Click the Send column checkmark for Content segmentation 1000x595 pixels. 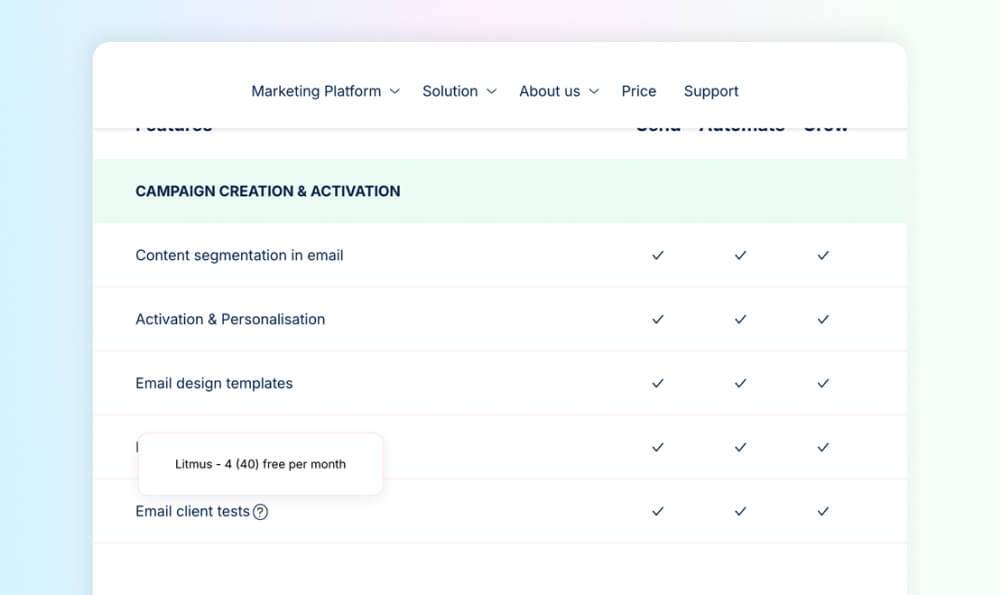pyautogui.click(x=657, y=255)
